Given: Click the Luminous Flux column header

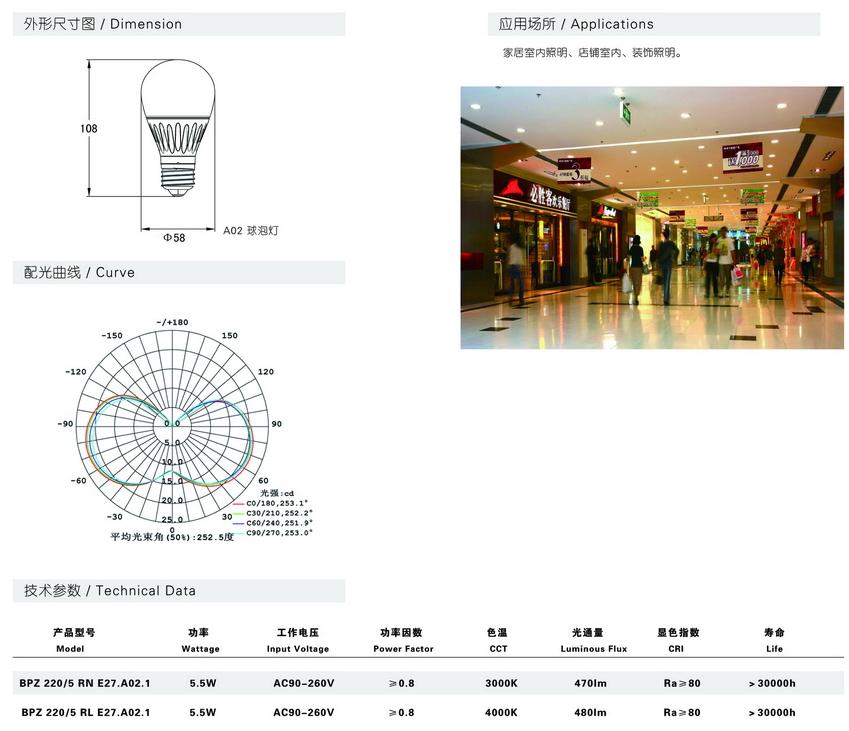Looking at the screenshot, I should tap(594, 649).
